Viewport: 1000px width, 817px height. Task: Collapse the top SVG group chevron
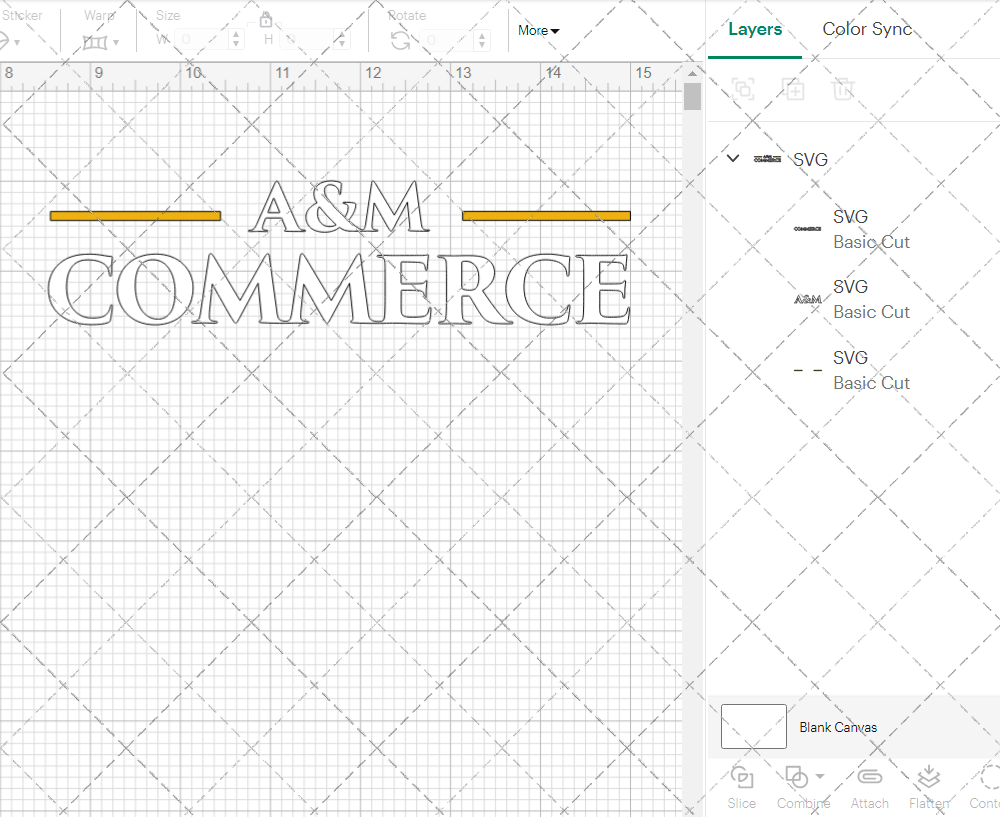pyautogui.click(x=733, y=158)
